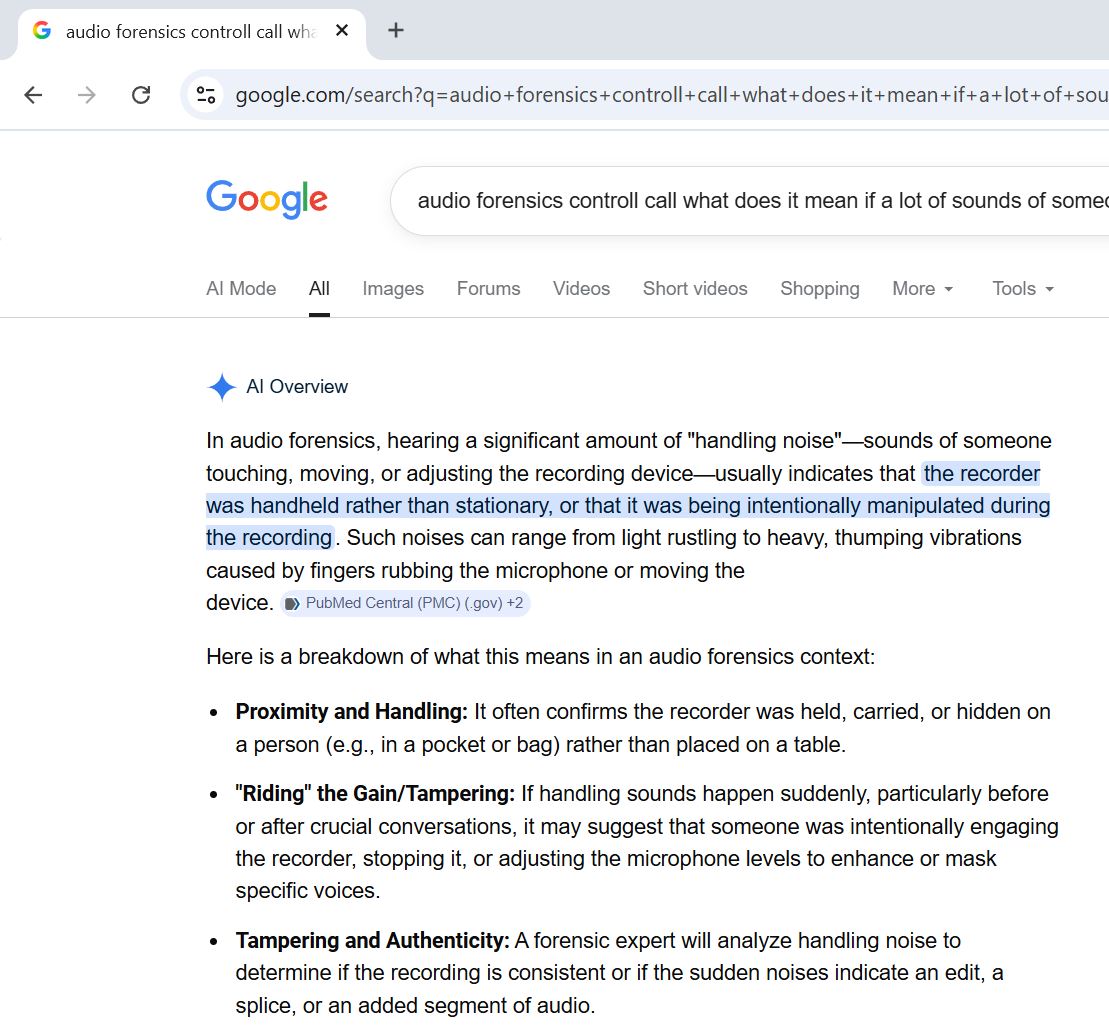Switch to Images results tab

coord(393,288)
